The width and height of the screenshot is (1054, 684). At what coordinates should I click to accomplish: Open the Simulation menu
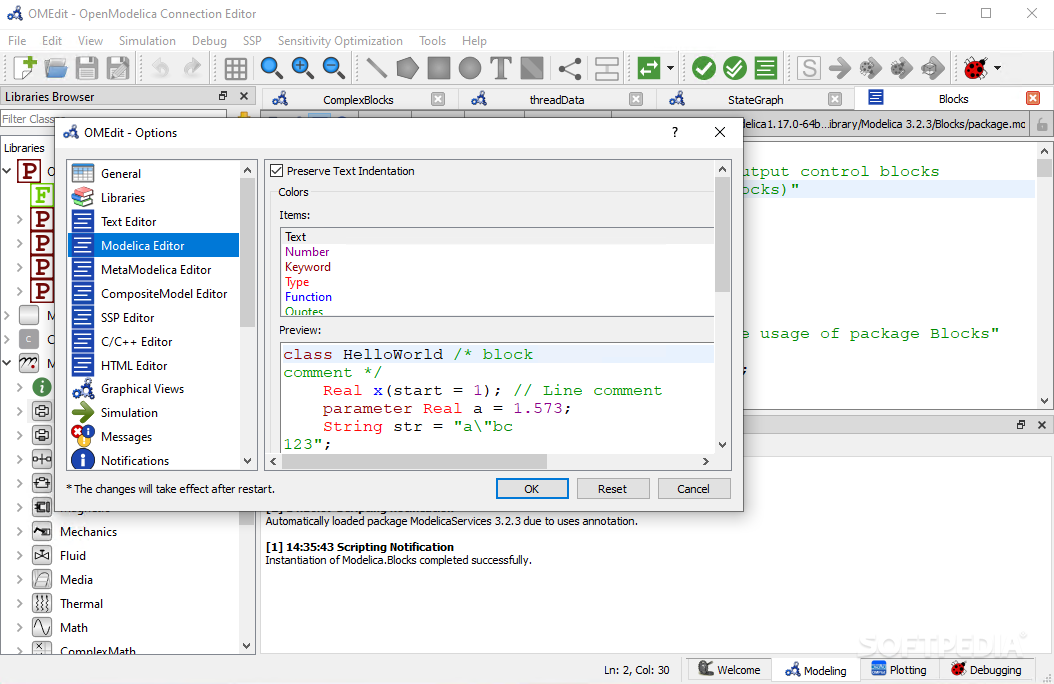click(147, 41)
